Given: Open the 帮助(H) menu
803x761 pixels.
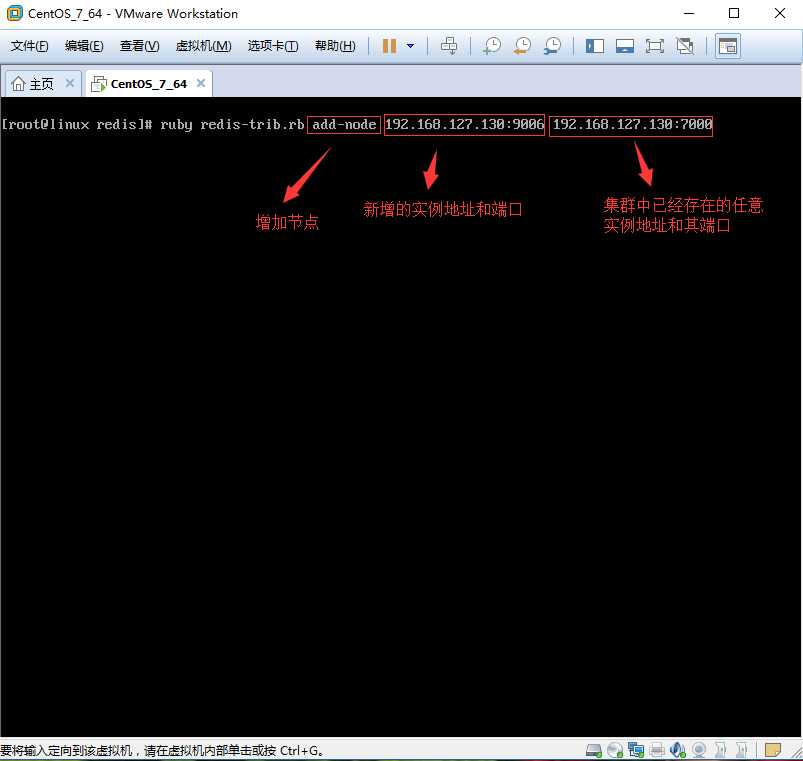Looking at the screenshot, I should click(x=335, y=46).
